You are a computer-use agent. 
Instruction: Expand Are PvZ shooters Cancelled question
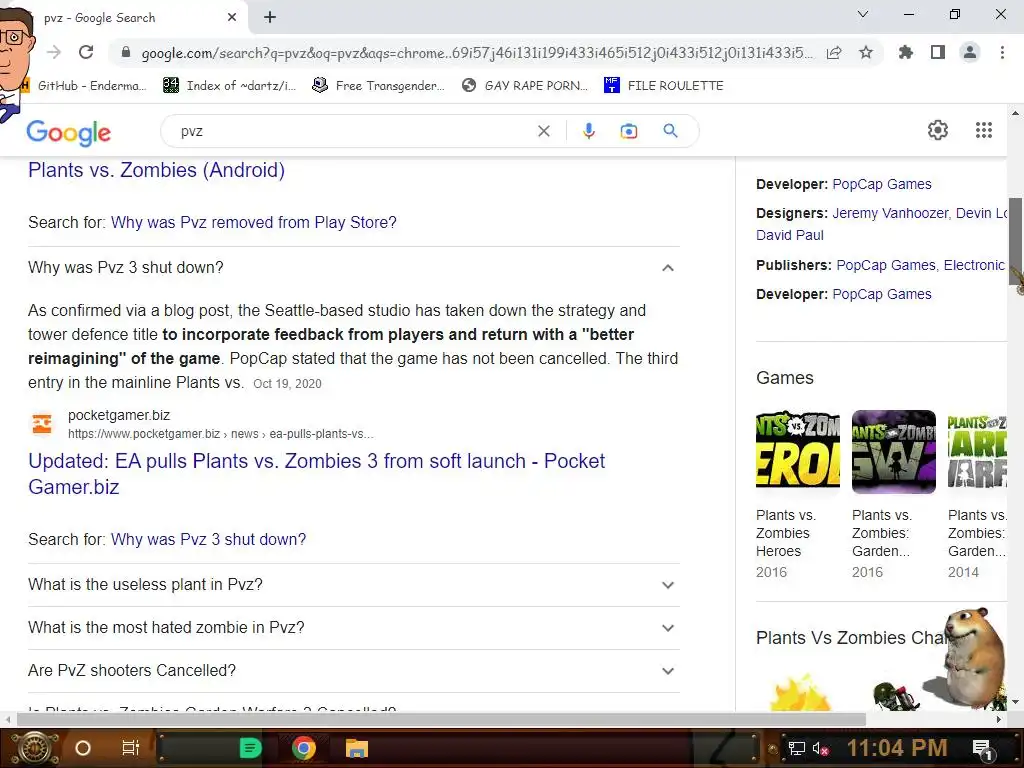coord(353,671)
